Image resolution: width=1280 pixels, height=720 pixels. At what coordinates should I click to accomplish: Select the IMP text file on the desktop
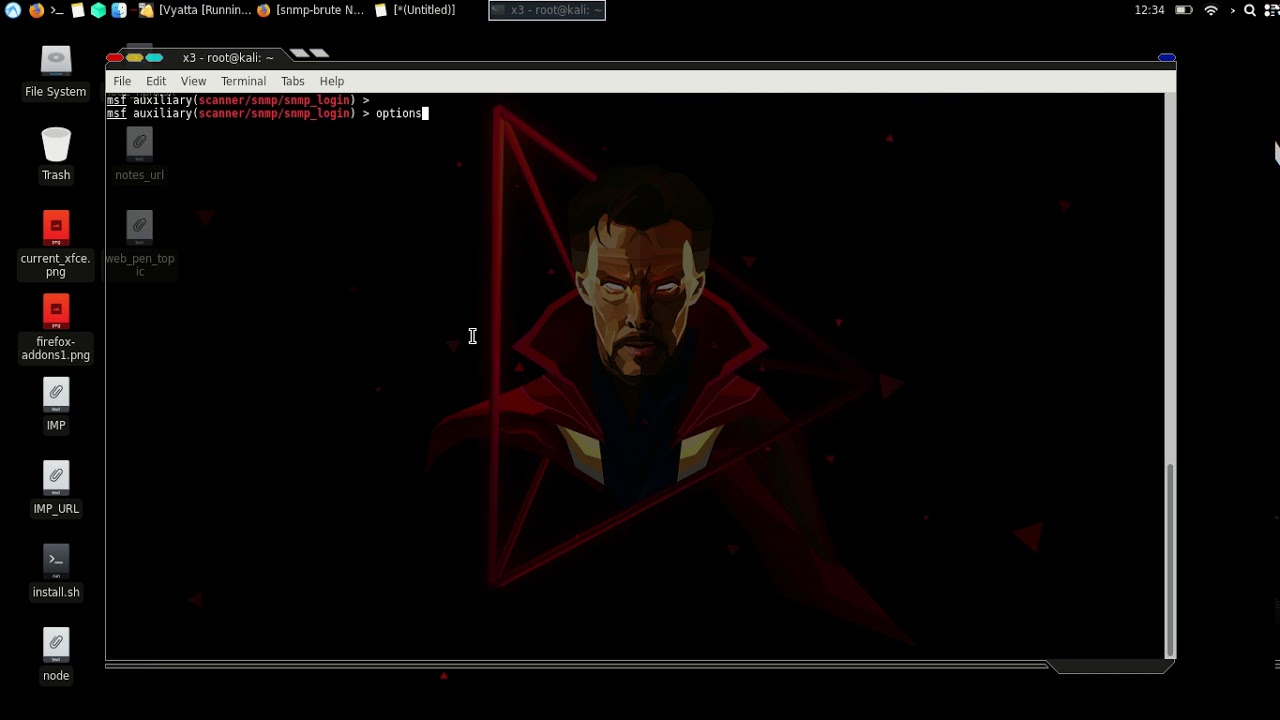click(56, 405)
